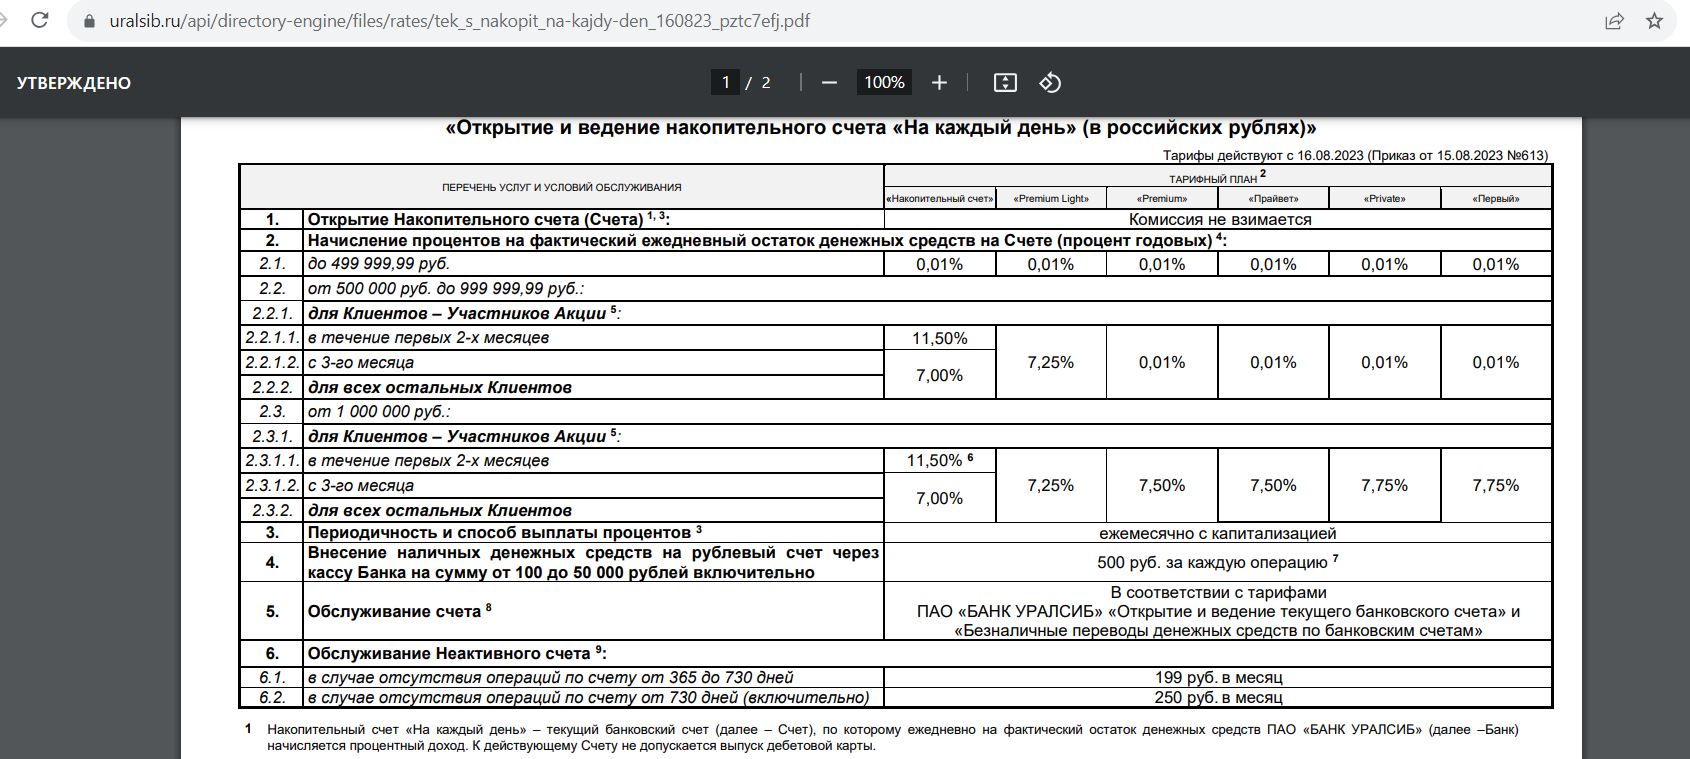Click row 'Открытие Накопительного счета (Счета)'
The width and height of the screenshot is (1690, 759).
[593, 219]
